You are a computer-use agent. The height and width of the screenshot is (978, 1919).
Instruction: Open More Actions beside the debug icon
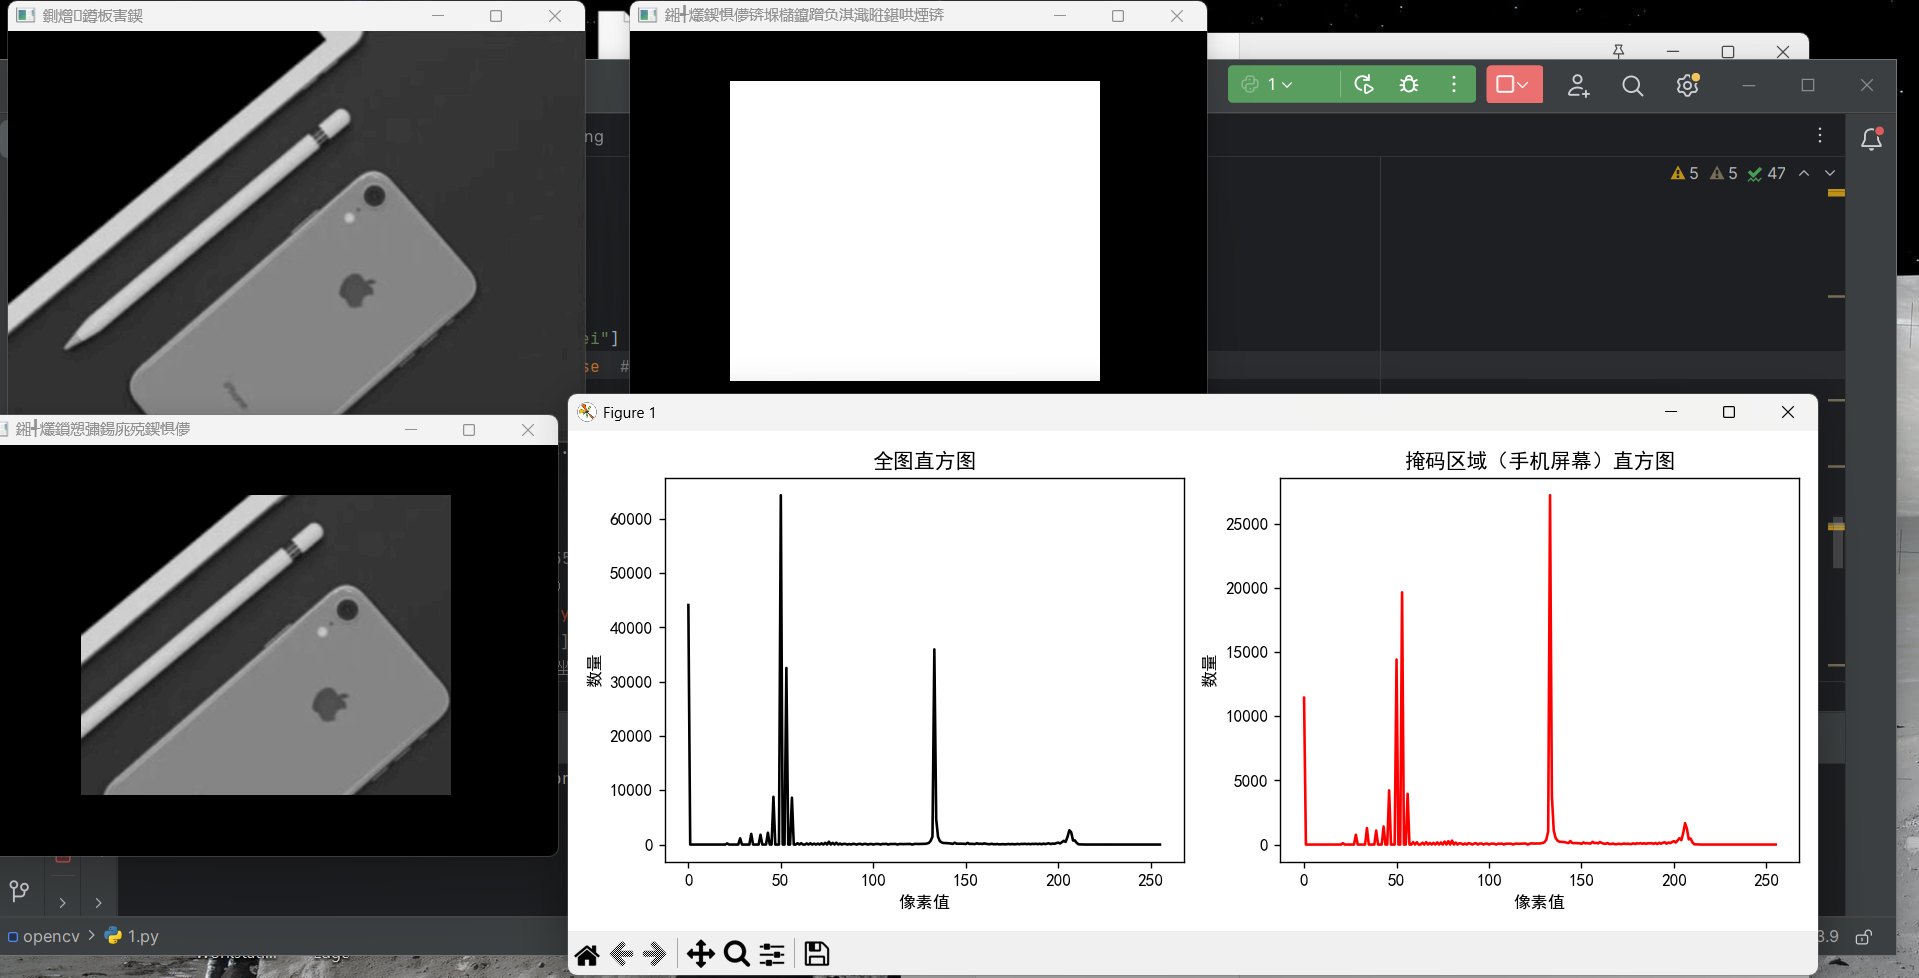click(1454, 85)
